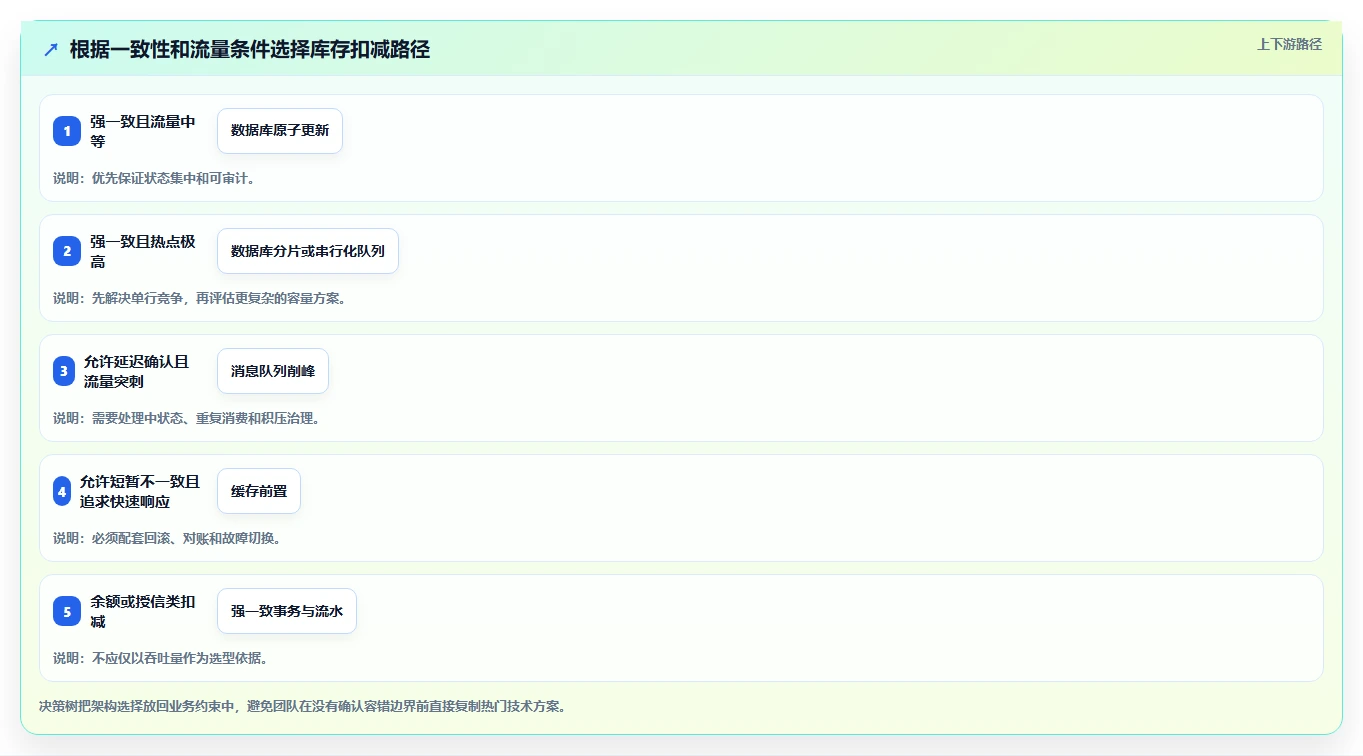Screen dimensions: 1363x756
Task: Click condition text 强一致且热点极高
Action: pos(143,251)
